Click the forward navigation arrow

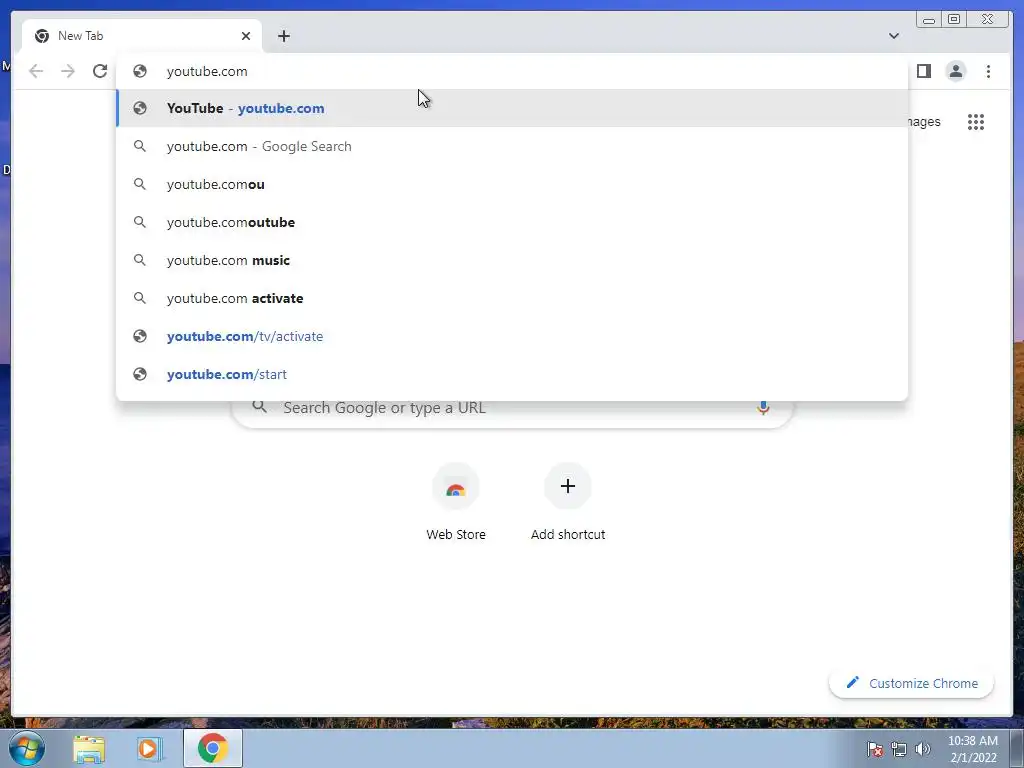68,71
